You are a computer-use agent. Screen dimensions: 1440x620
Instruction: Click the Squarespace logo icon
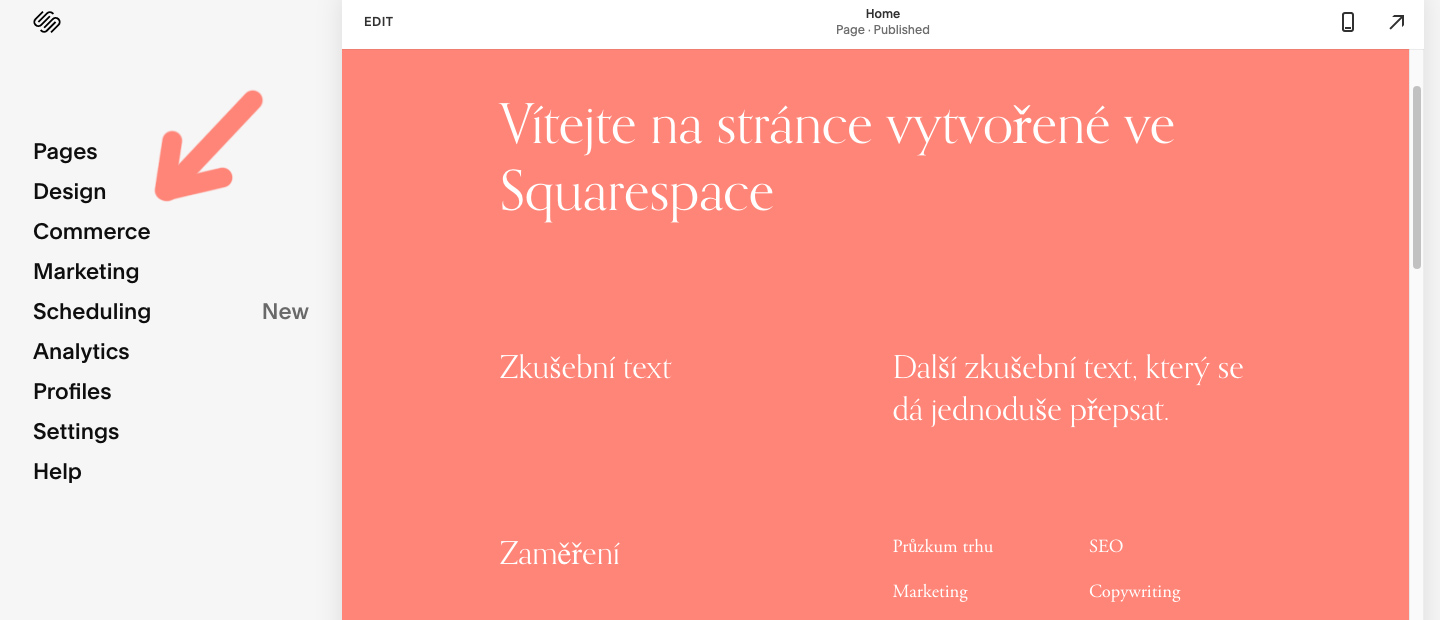(47, 22)
